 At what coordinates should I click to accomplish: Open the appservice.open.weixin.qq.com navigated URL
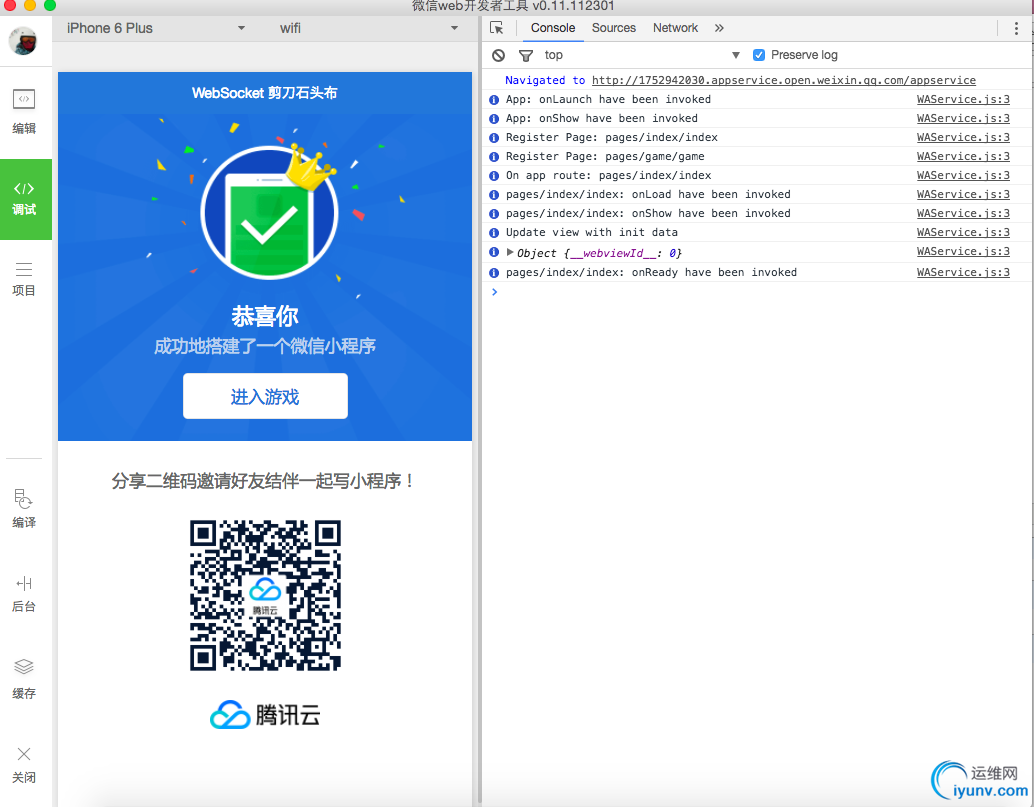tap(783, 80)
